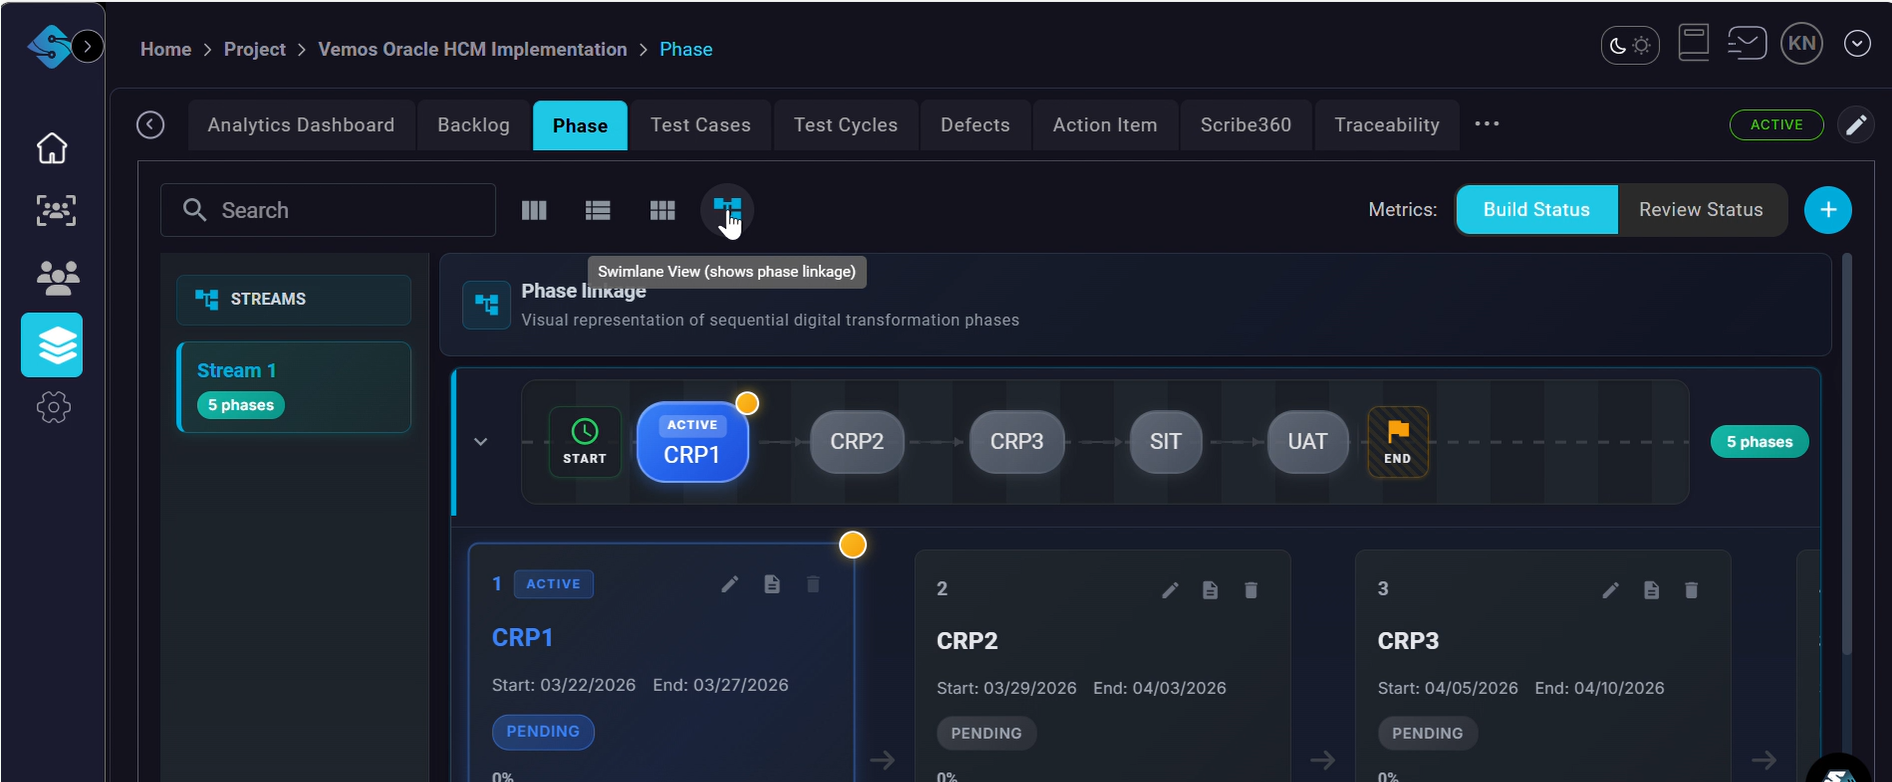
Task: Toggle dark/light theme mode
Action: tap(1630, 45)
